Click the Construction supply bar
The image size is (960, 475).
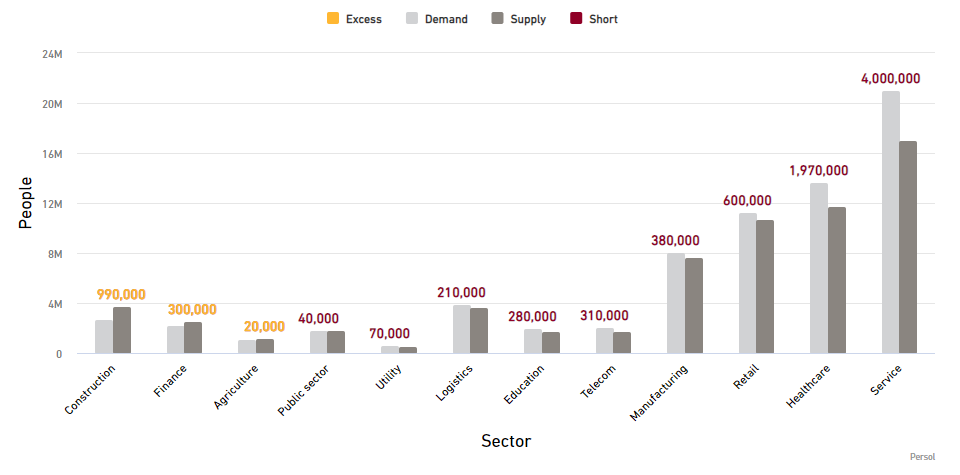[122, 330]
